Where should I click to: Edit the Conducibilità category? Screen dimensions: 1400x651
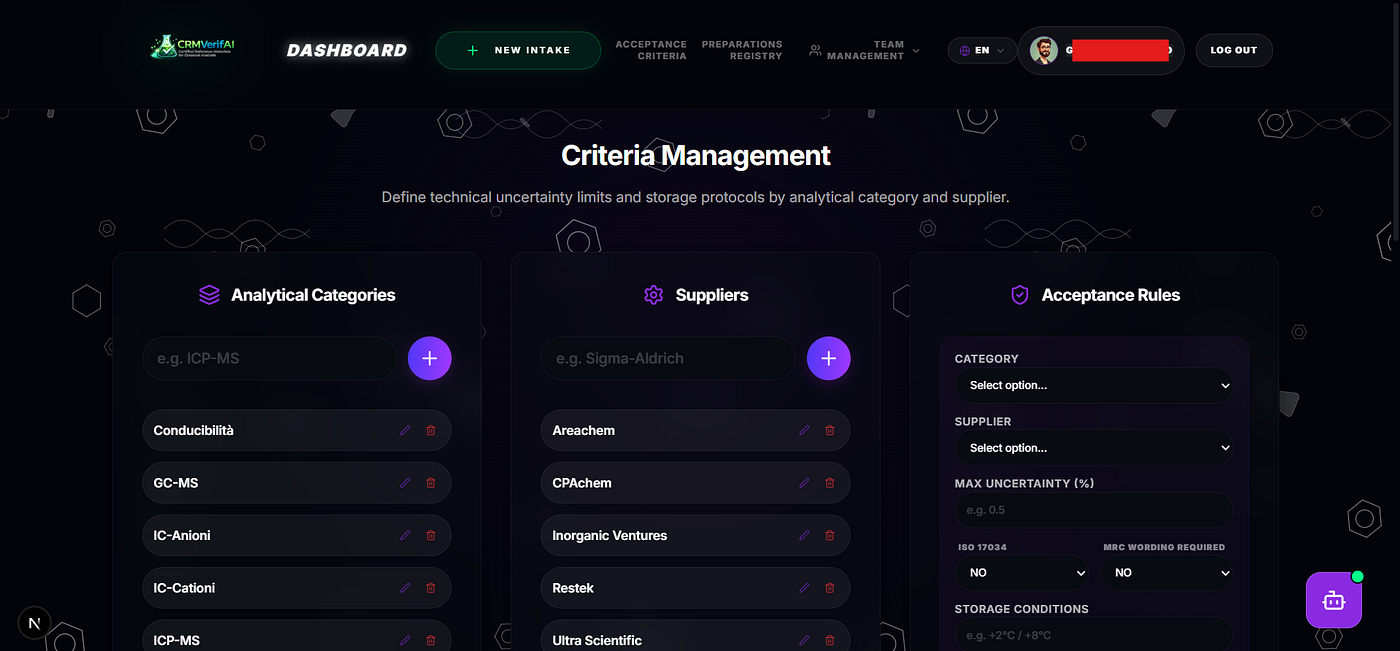(405, 430)
